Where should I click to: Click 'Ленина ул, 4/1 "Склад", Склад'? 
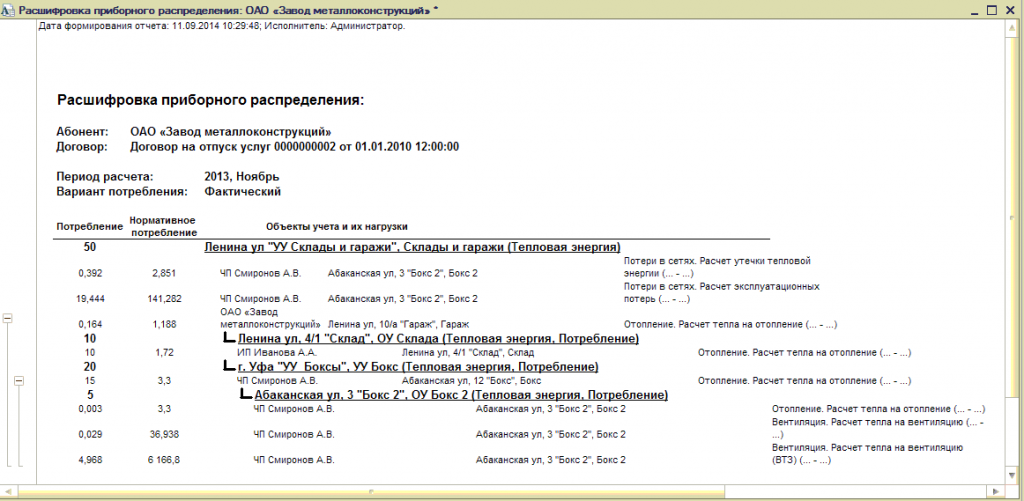pos(467,353)
